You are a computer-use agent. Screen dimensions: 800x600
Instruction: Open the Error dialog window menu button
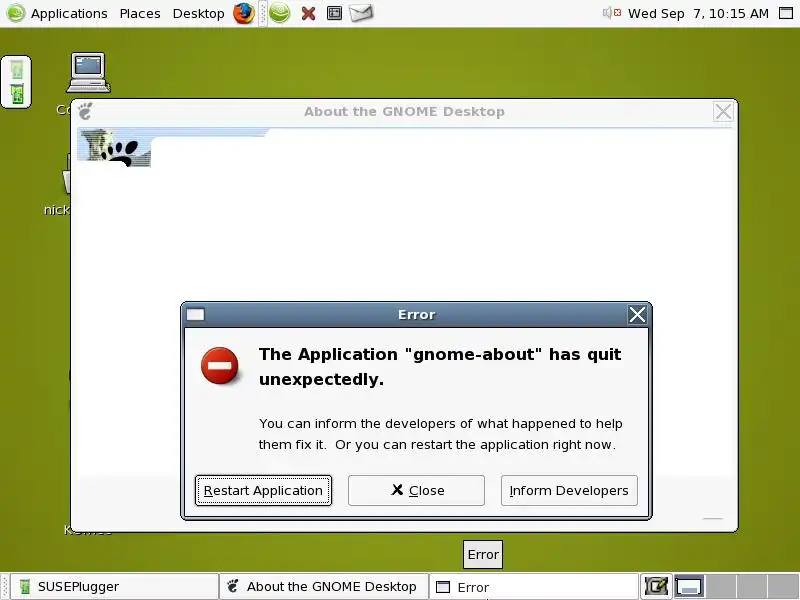tap(195, 314)
